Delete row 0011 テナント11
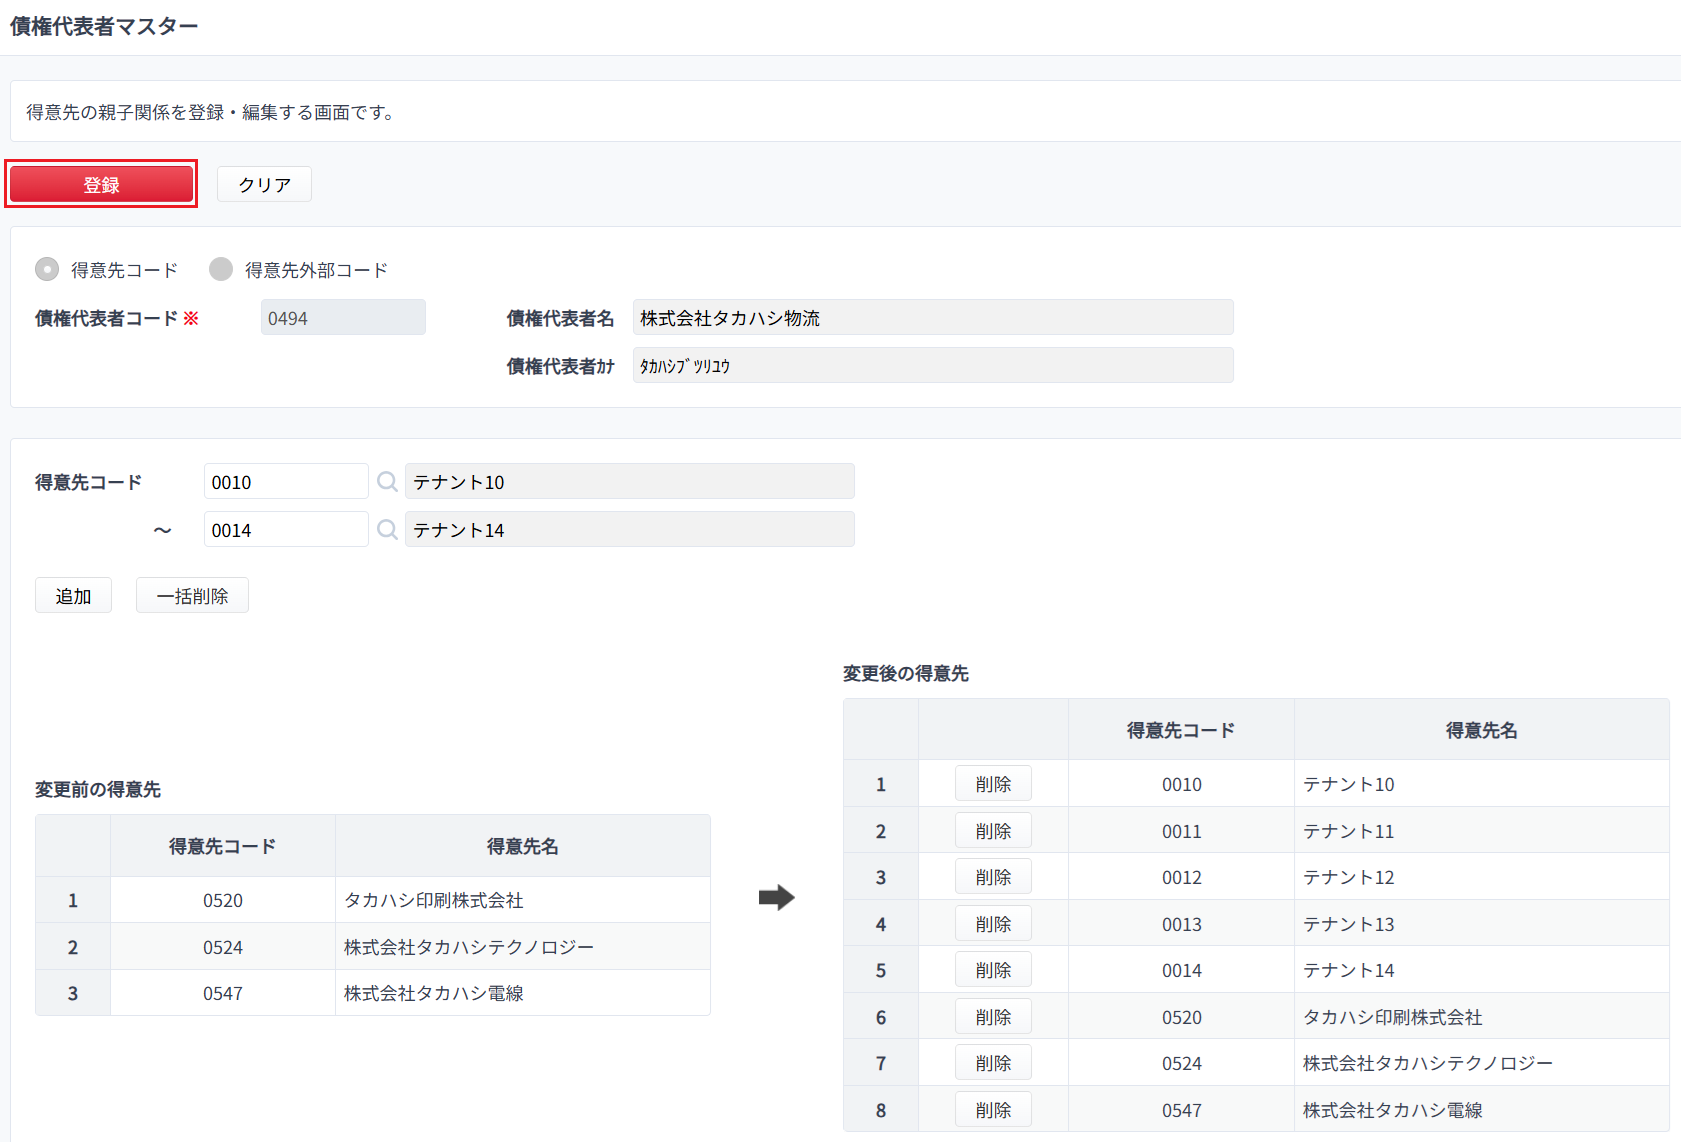Viewport: 1681px width, 1142px height. [x=993, y=830]
